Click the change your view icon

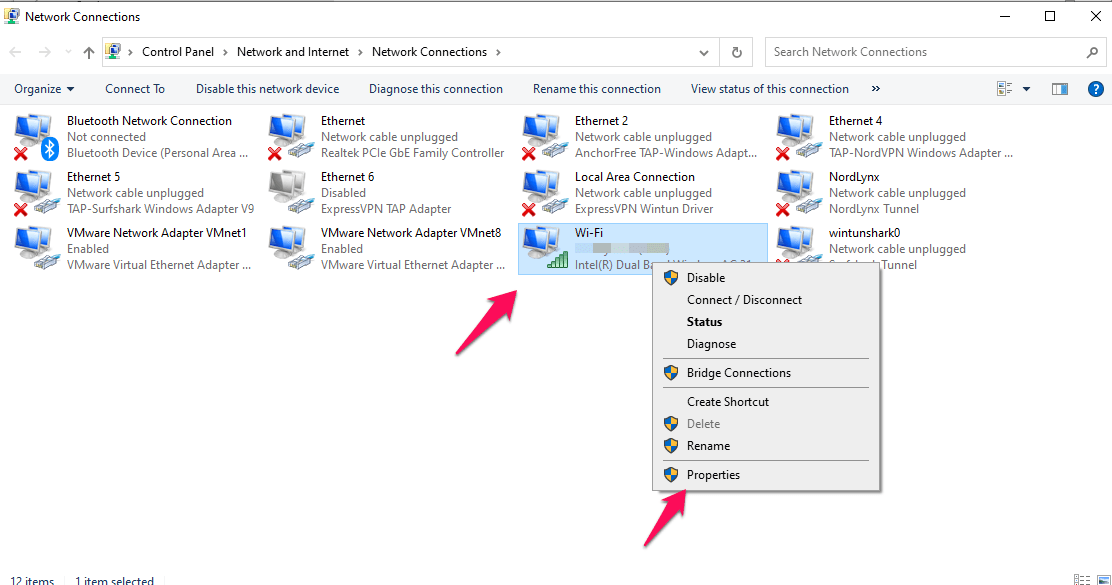pyautogui.click(x=1004, y=89)
